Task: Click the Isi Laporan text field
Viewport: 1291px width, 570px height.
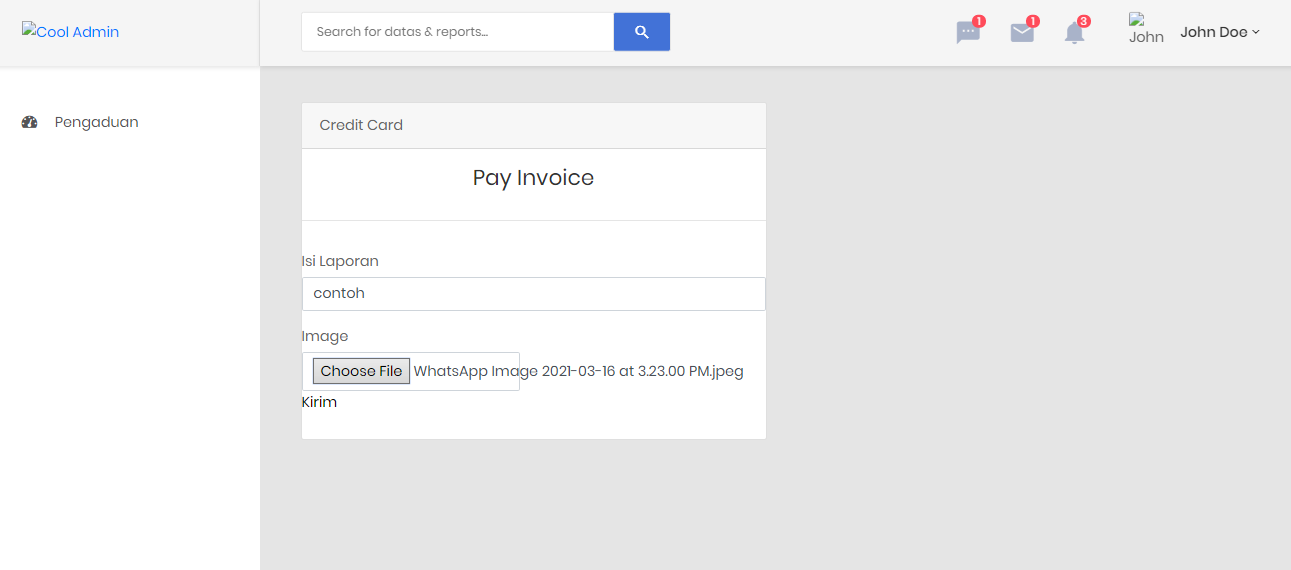Action: click(534, 294)
